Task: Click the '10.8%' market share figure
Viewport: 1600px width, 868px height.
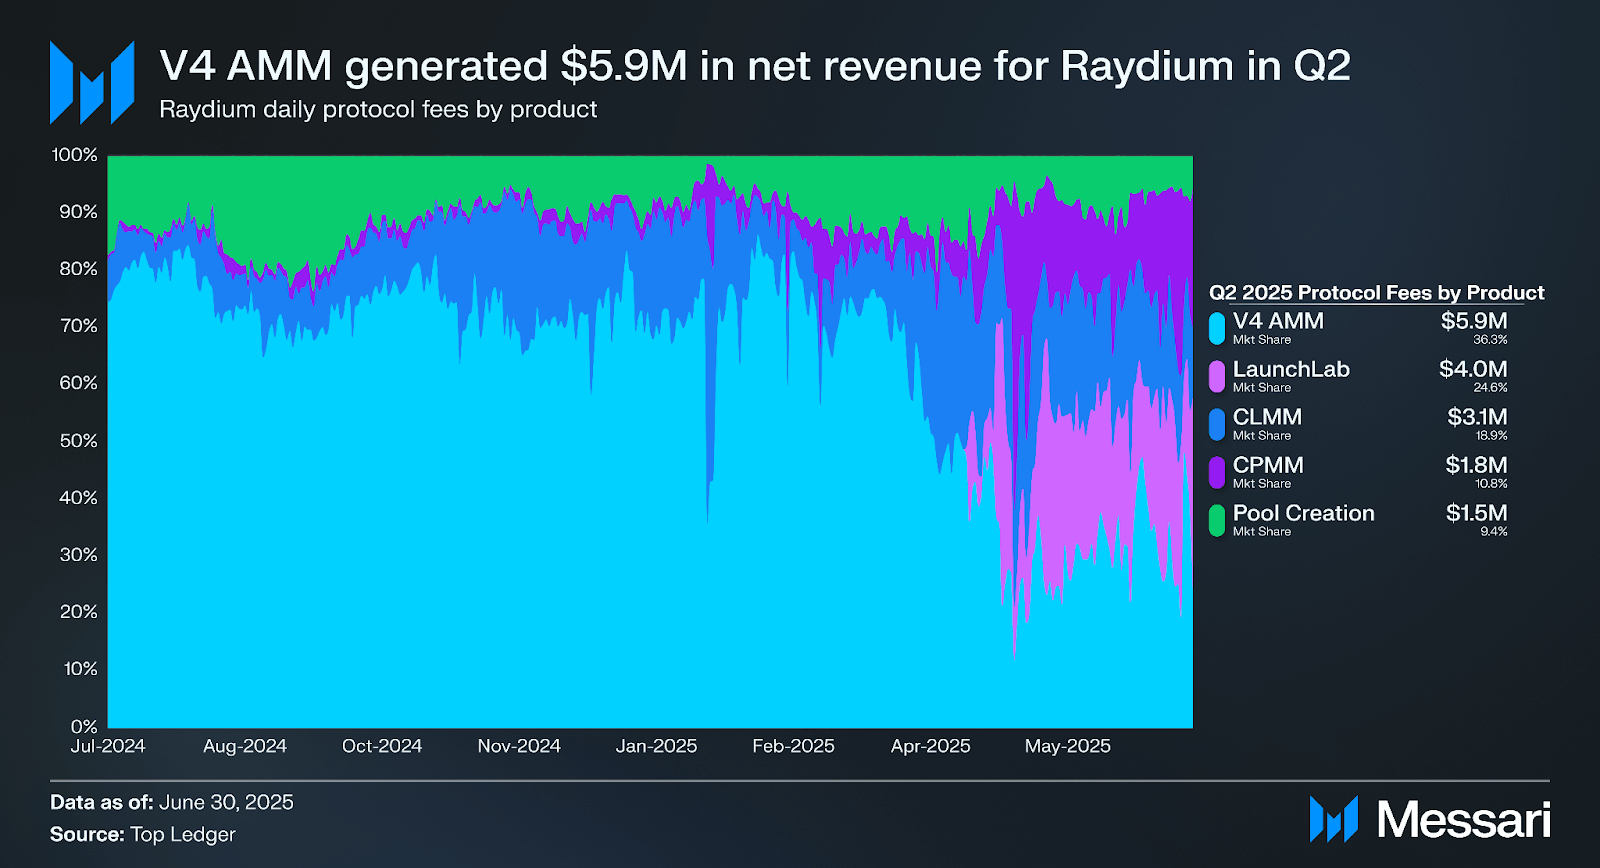Action: pyautogui.click(x=1491, y=484)
